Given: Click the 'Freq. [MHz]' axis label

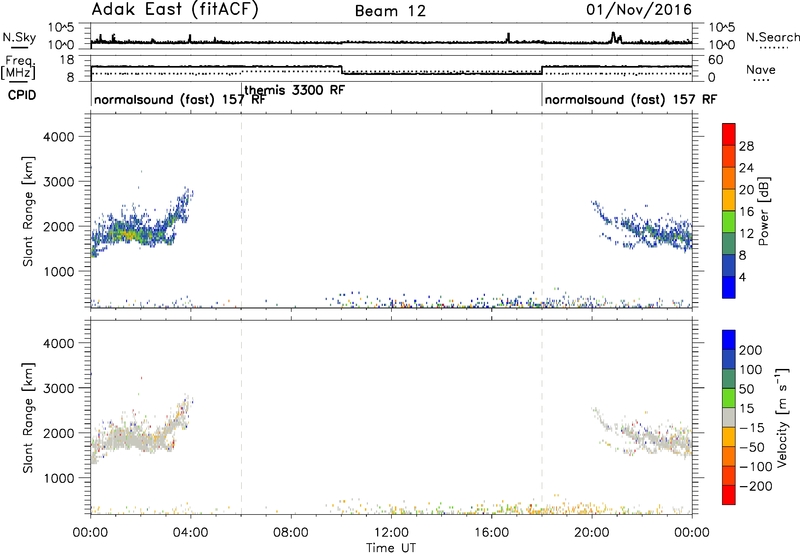Looking at the screenshot, I should click(18, 68).
